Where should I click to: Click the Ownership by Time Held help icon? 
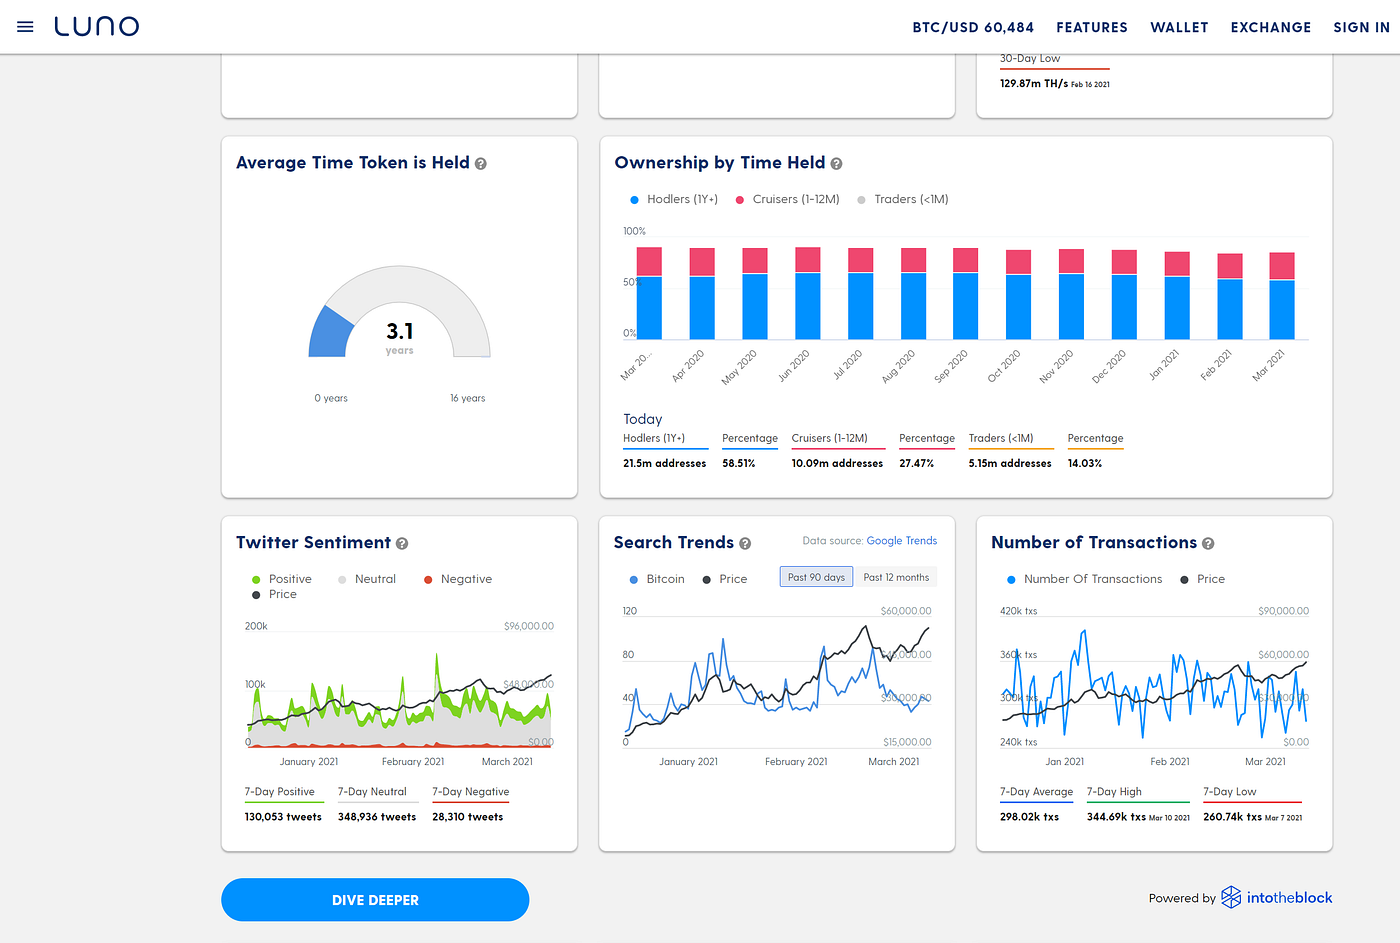pos(836,163)
